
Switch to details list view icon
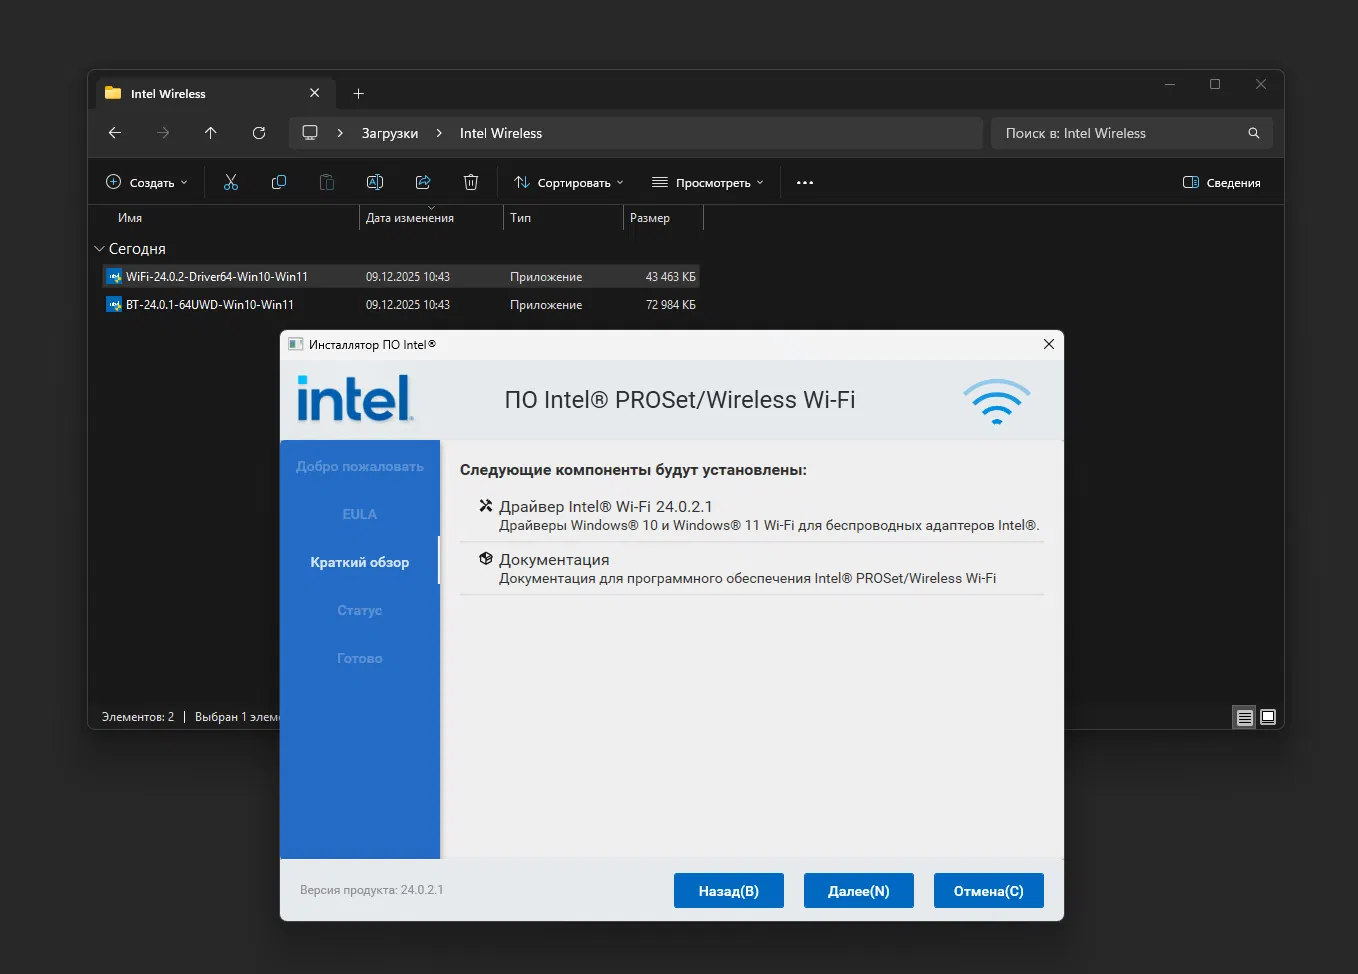pyautogui.click(x=1244, y=717)
